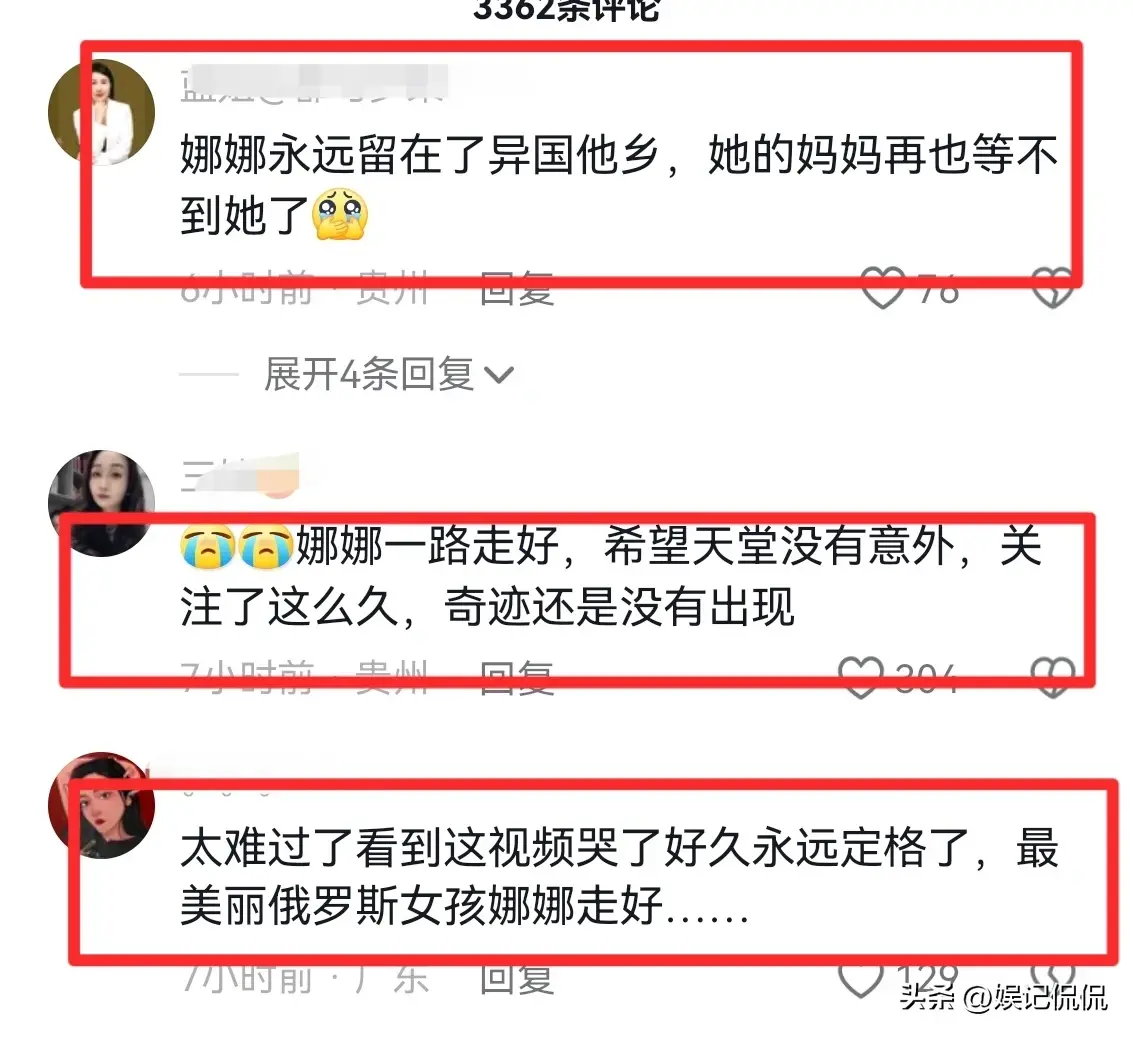Like the first comment showing 76 likes
This screenshot has width=1133, height=1037.
coord(883,287)
